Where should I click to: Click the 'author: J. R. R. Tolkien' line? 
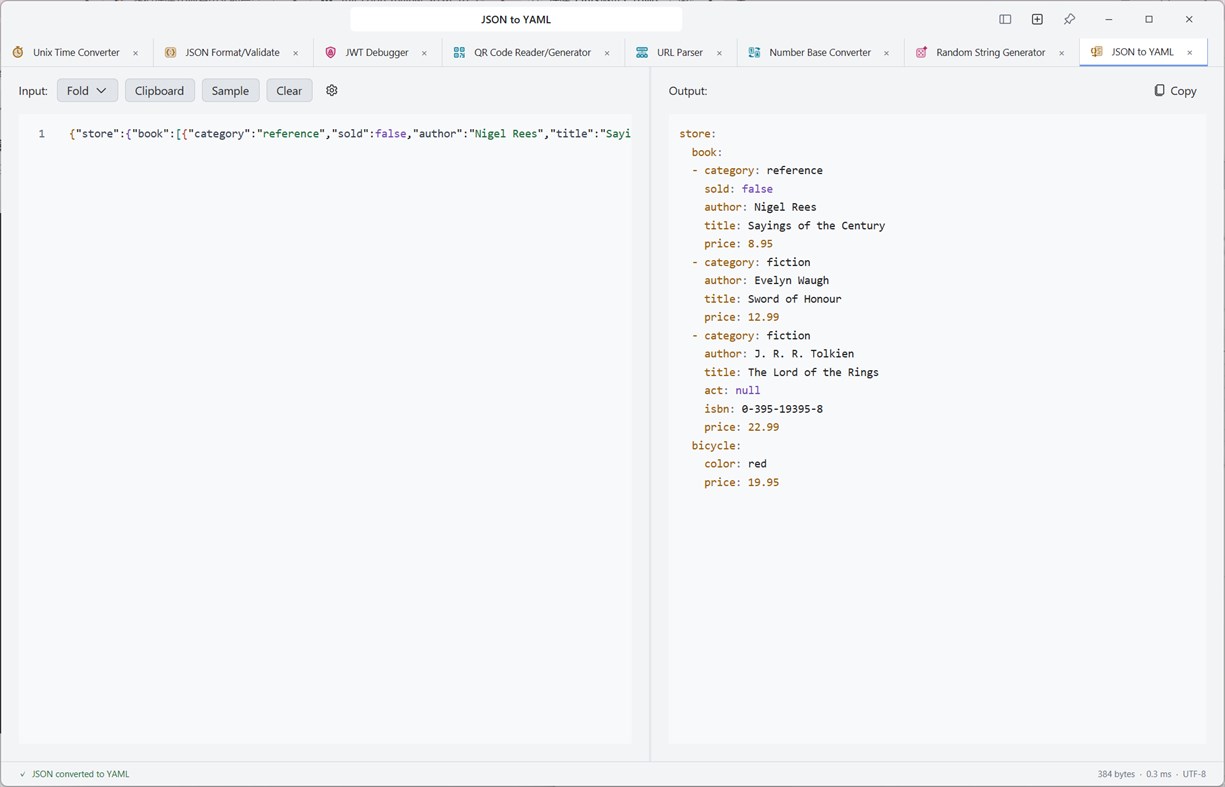click(x=779, y=354)
